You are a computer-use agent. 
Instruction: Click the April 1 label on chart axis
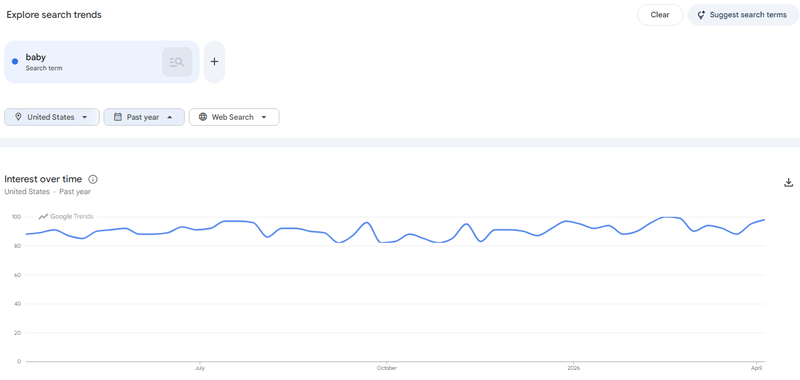click(x=757, y=367)
